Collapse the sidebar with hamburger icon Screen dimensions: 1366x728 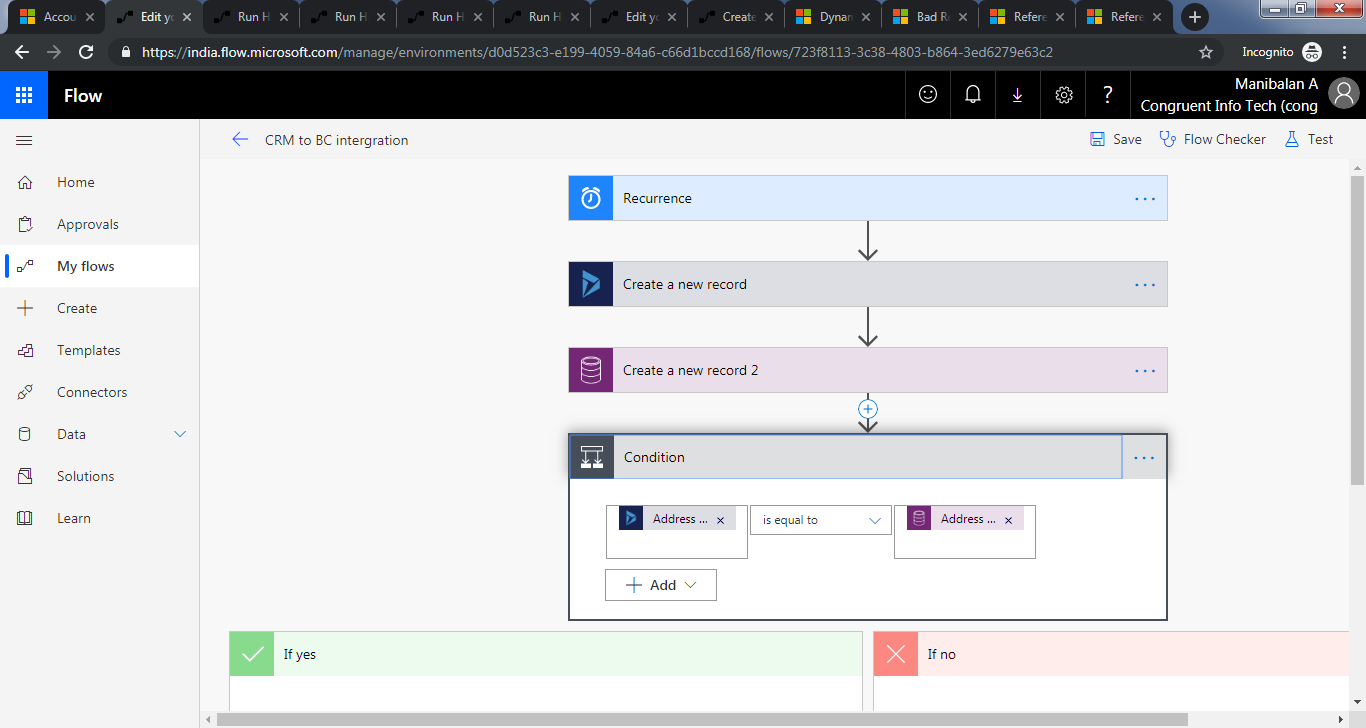(24, 141)
